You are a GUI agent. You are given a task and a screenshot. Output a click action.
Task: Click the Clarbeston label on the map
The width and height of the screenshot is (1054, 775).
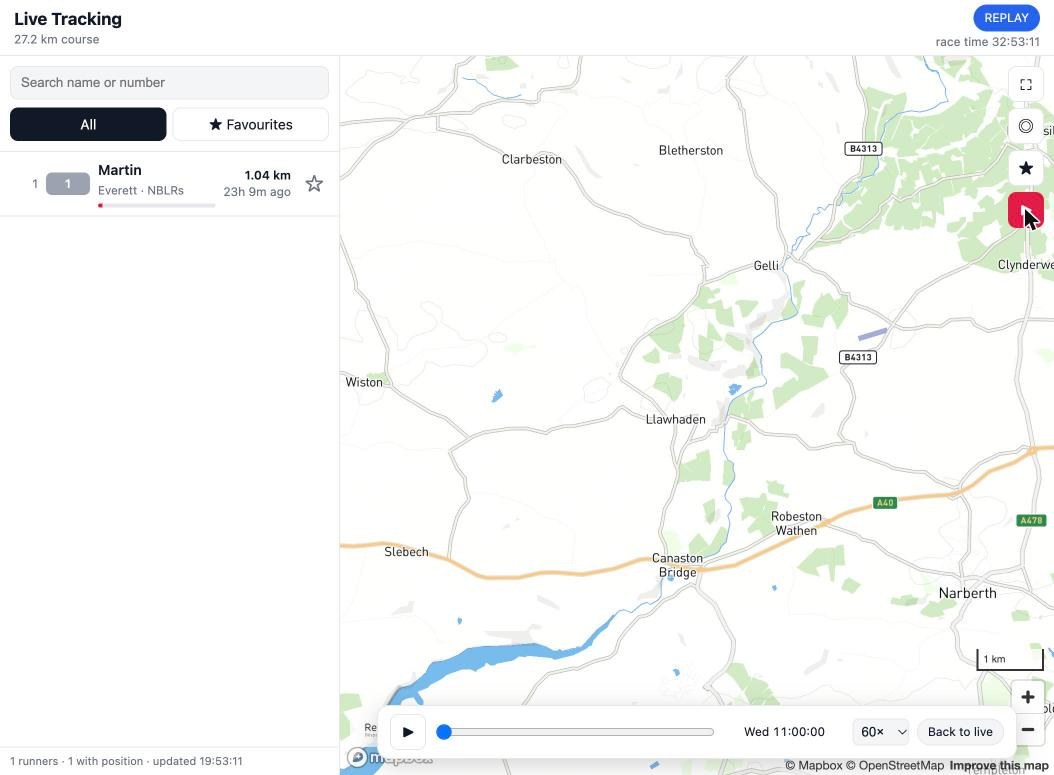point(532,159)
